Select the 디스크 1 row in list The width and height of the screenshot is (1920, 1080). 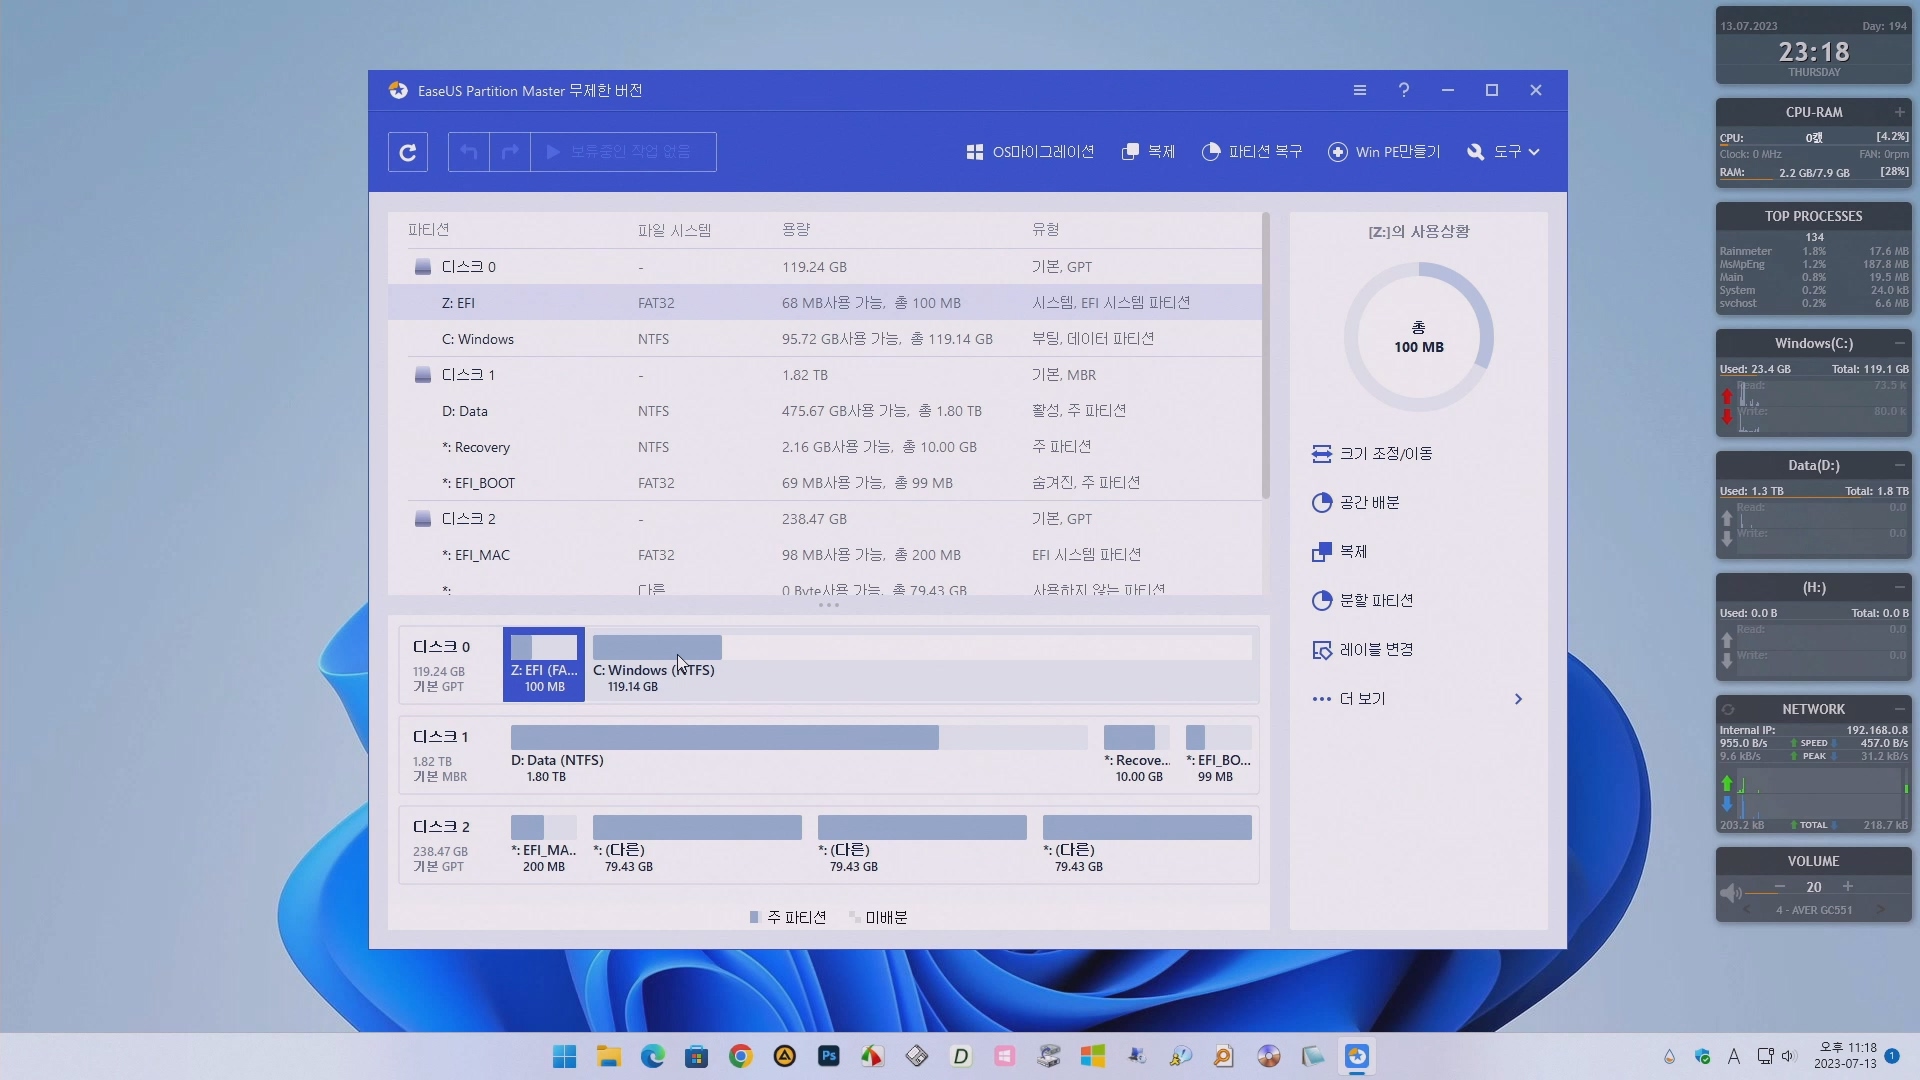point(825,375)
